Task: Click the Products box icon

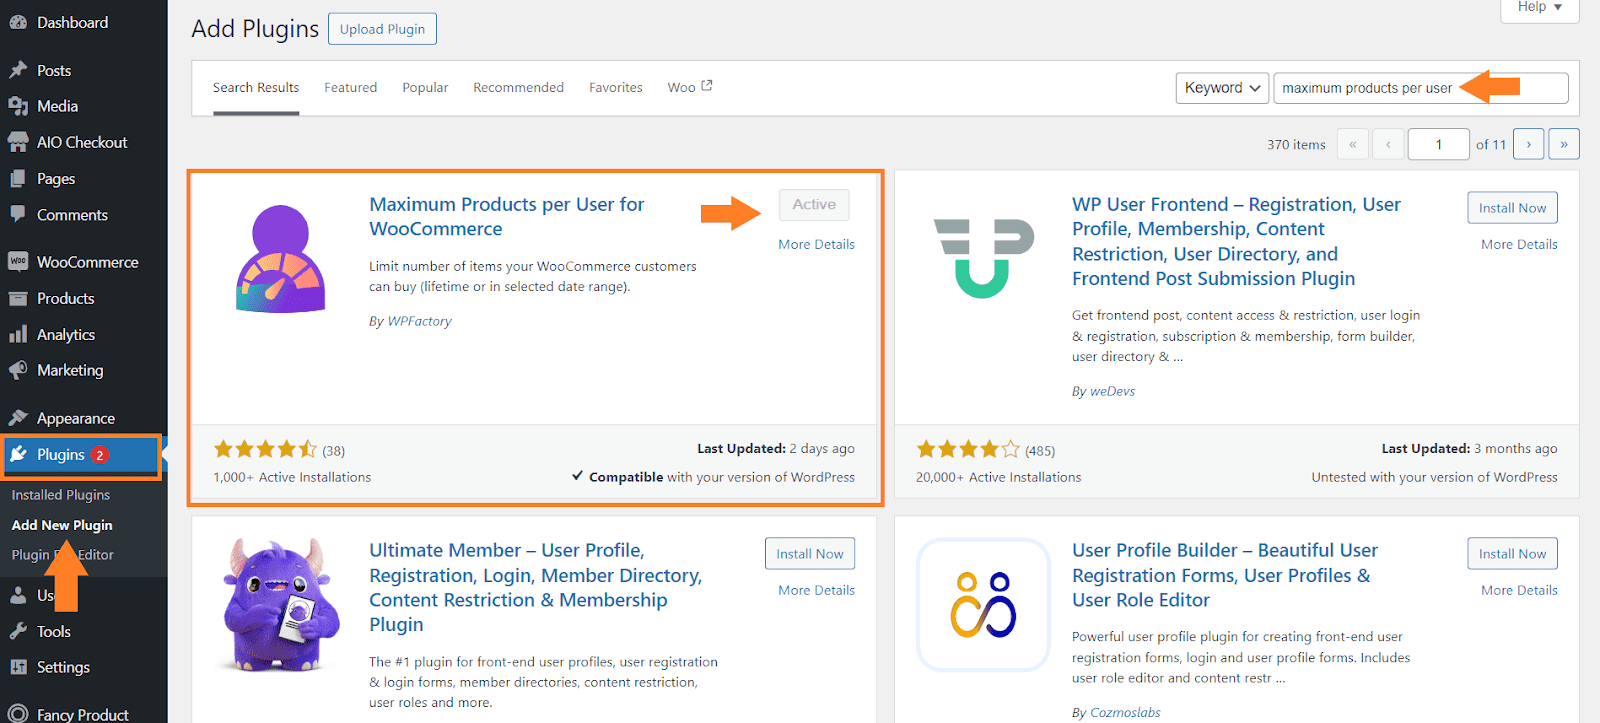Action: pyautogui.click(x=18, y=298)
